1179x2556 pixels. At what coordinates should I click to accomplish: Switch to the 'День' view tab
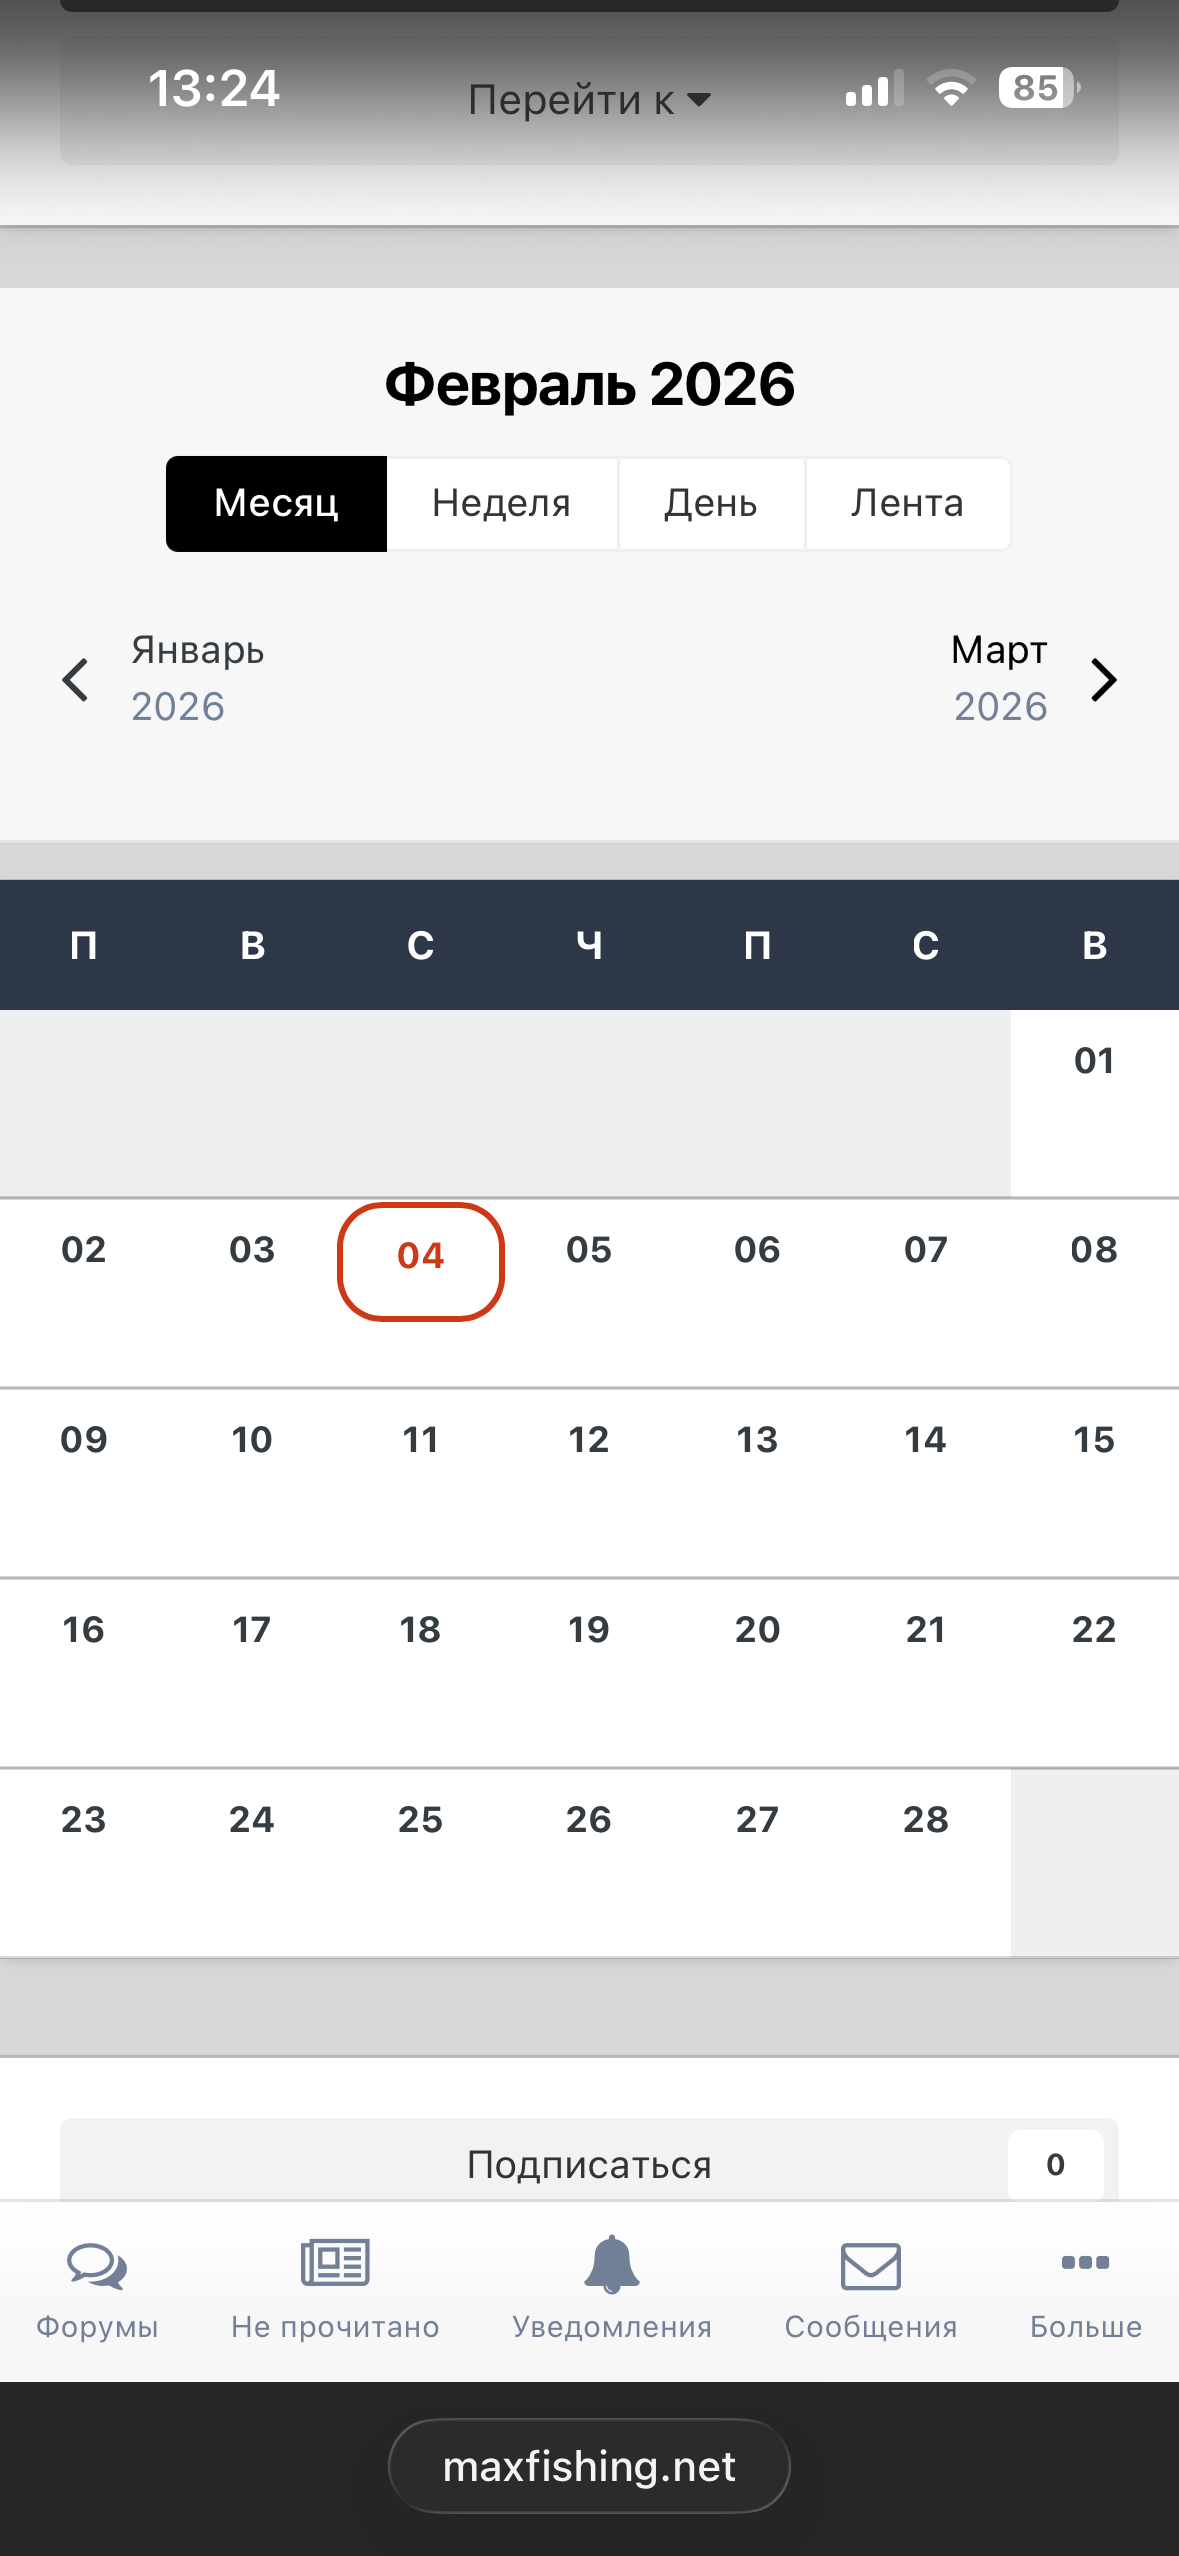(711, 503)
